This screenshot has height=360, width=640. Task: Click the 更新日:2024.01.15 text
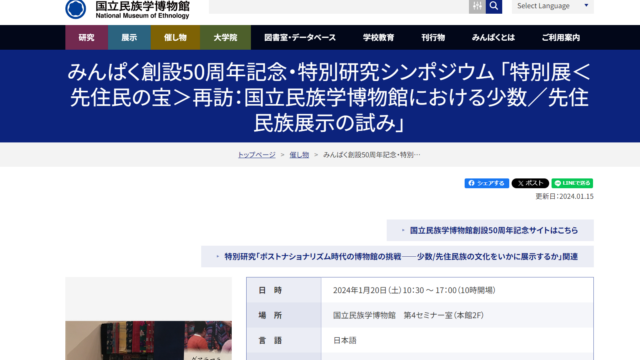tap(564, 196)
